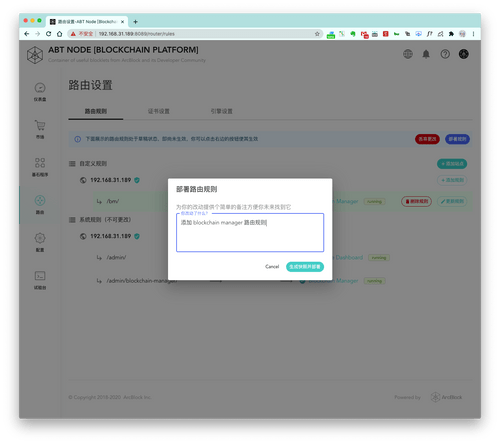This screenshot has width=500, height=444.
Task: Click the blue deploy rules button
Action: [457, 139]
